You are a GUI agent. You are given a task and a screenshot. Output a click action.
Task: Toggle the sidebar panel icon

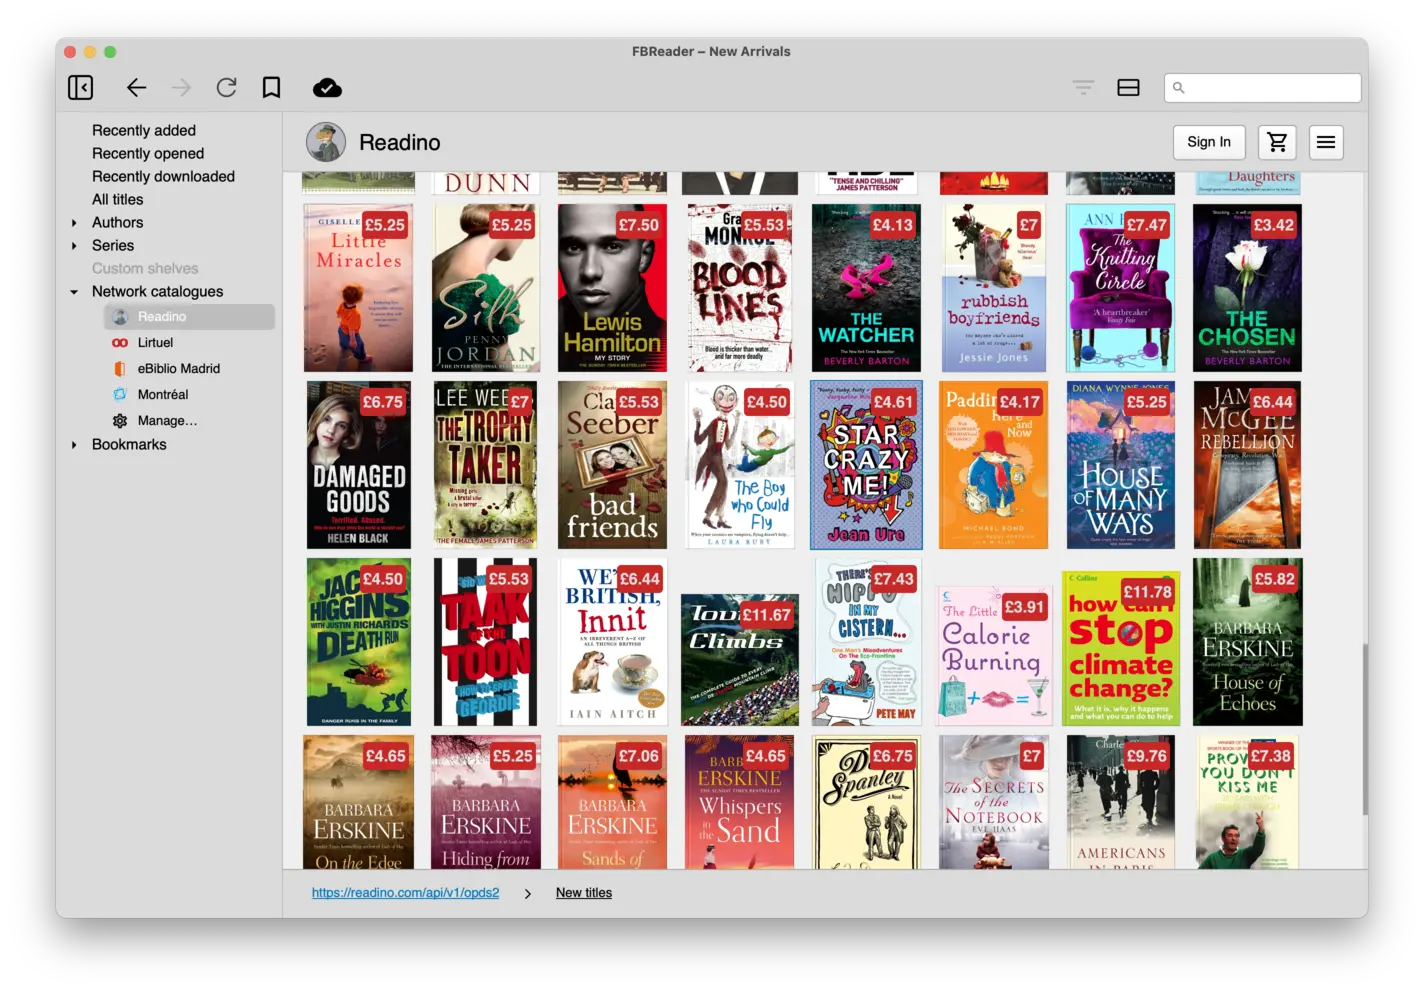[81, 88]
